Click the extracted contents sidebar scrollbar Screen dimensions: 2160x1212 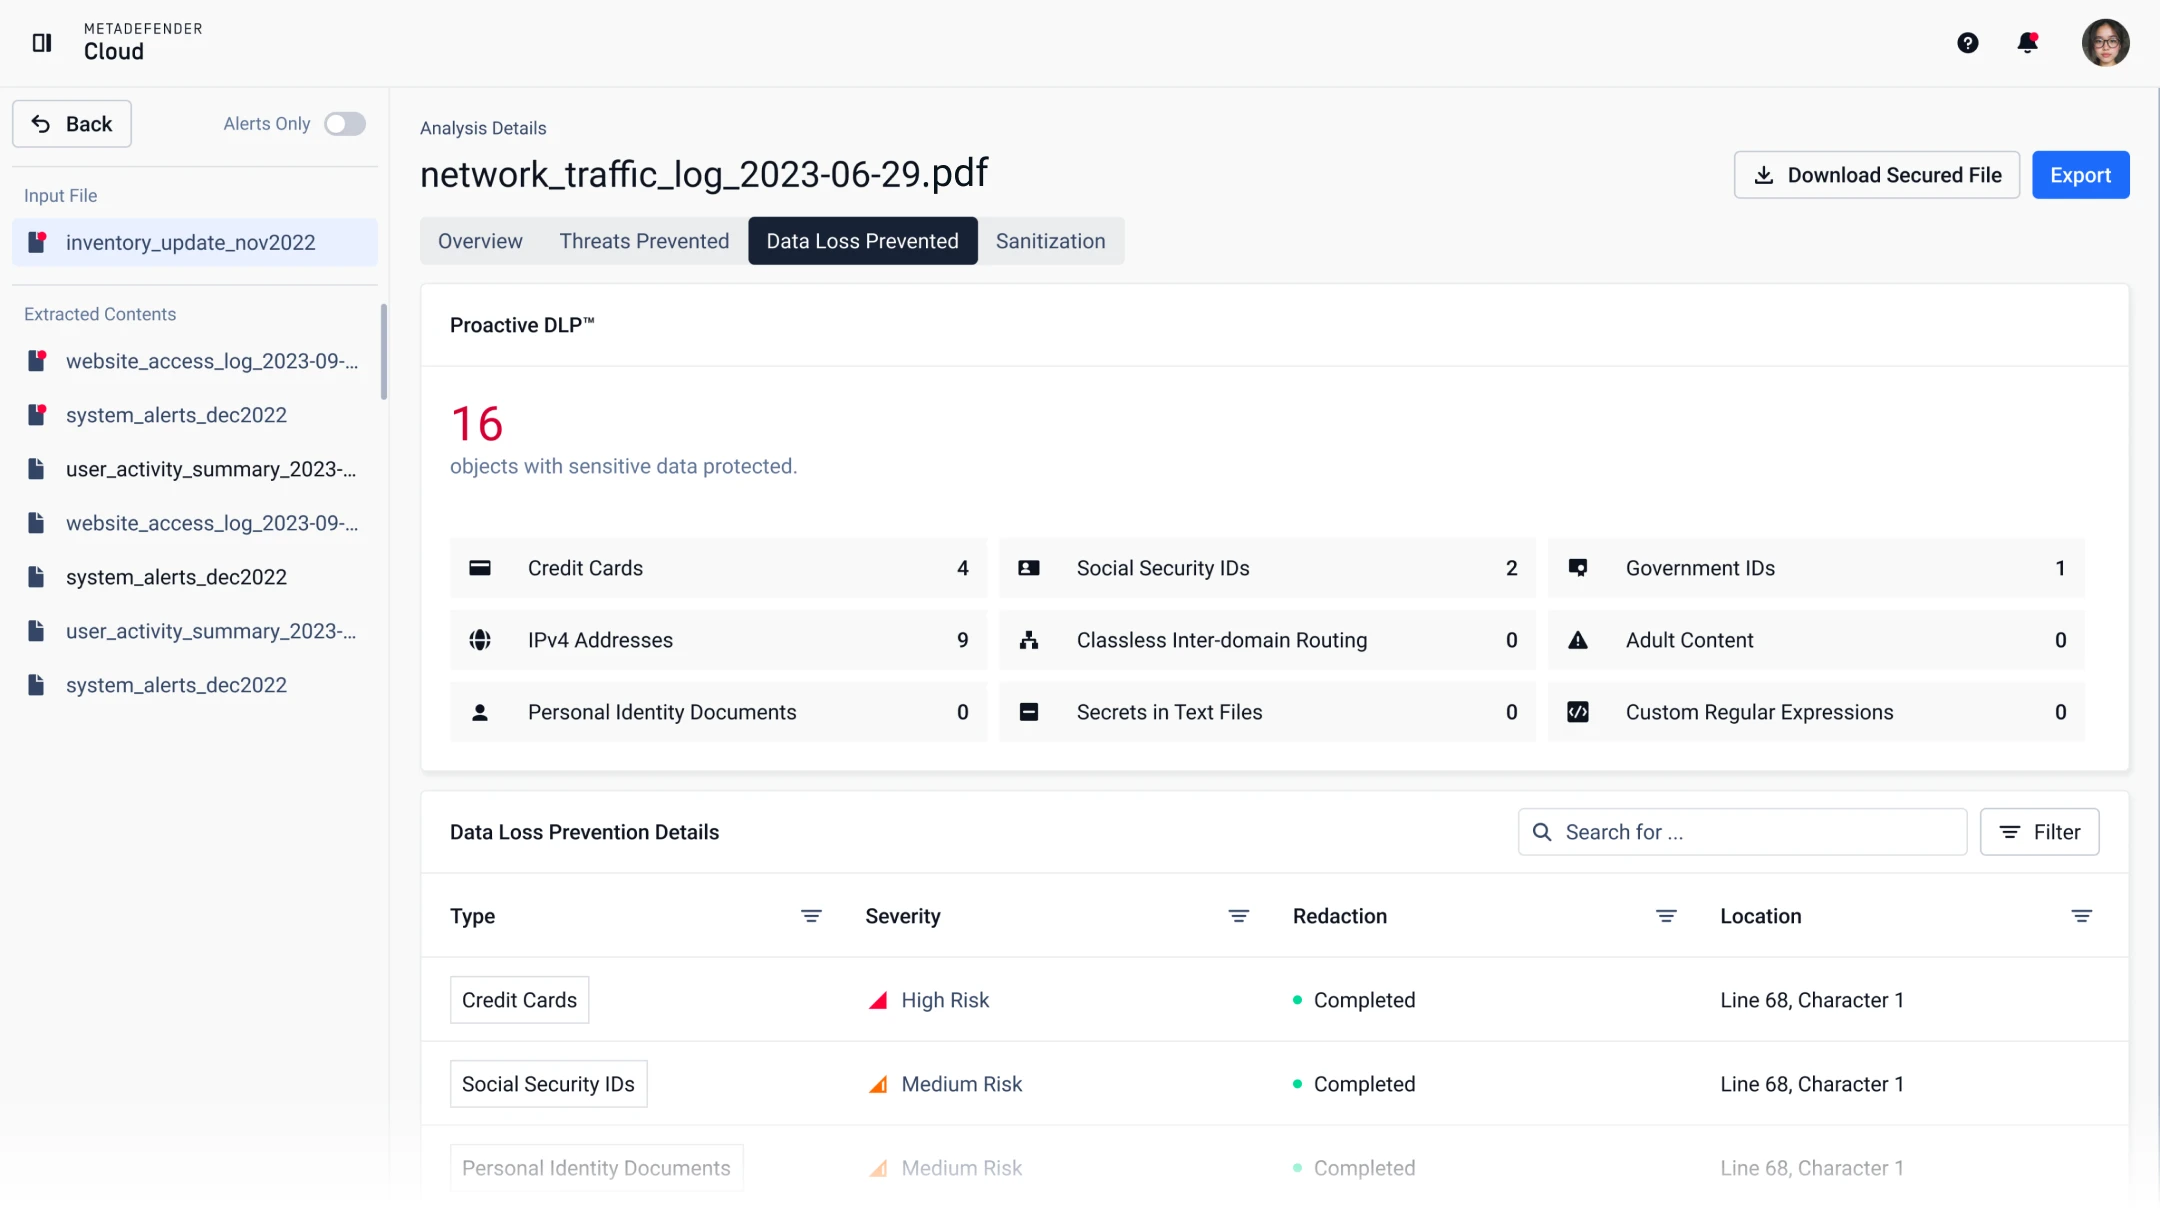pos(384,352)
